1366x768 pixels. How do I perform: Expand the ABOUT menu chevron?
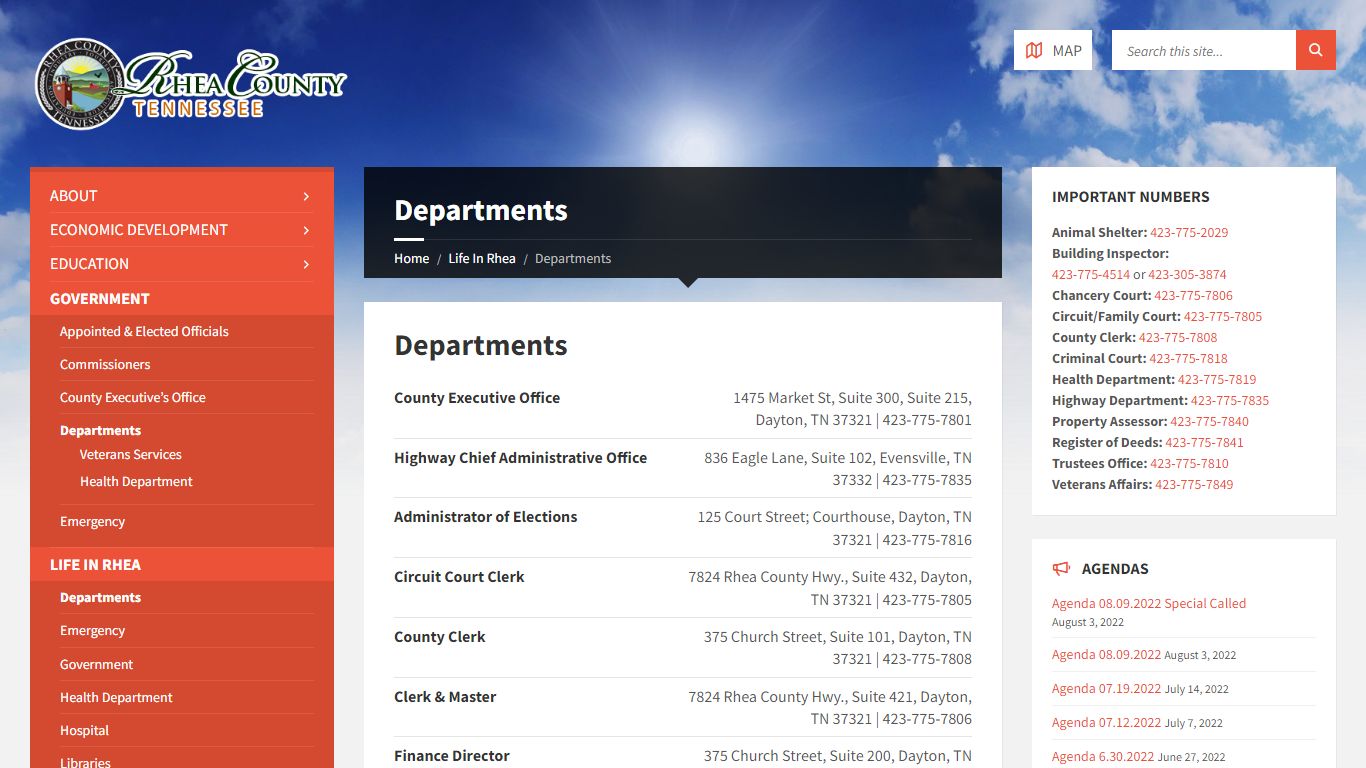click(x=306, y=197)
